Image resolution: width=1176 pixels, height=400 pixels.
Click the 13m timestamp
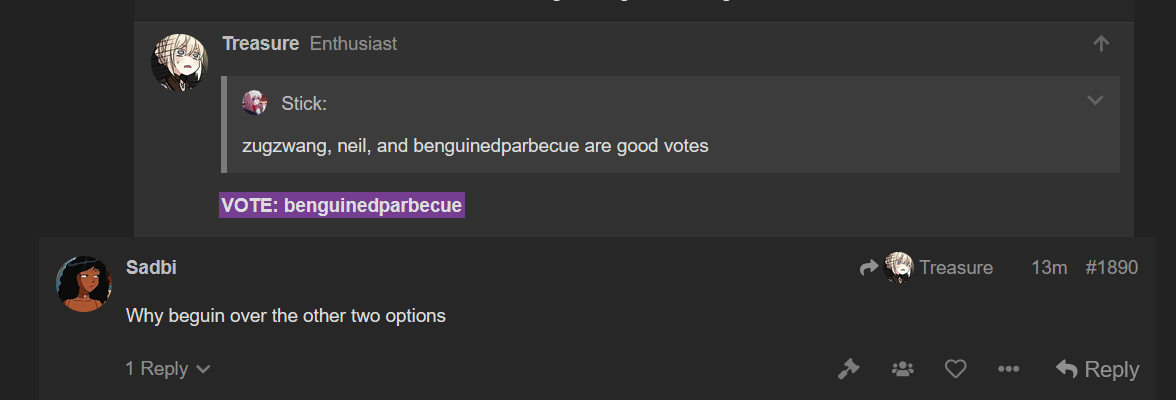(1048, 267)
